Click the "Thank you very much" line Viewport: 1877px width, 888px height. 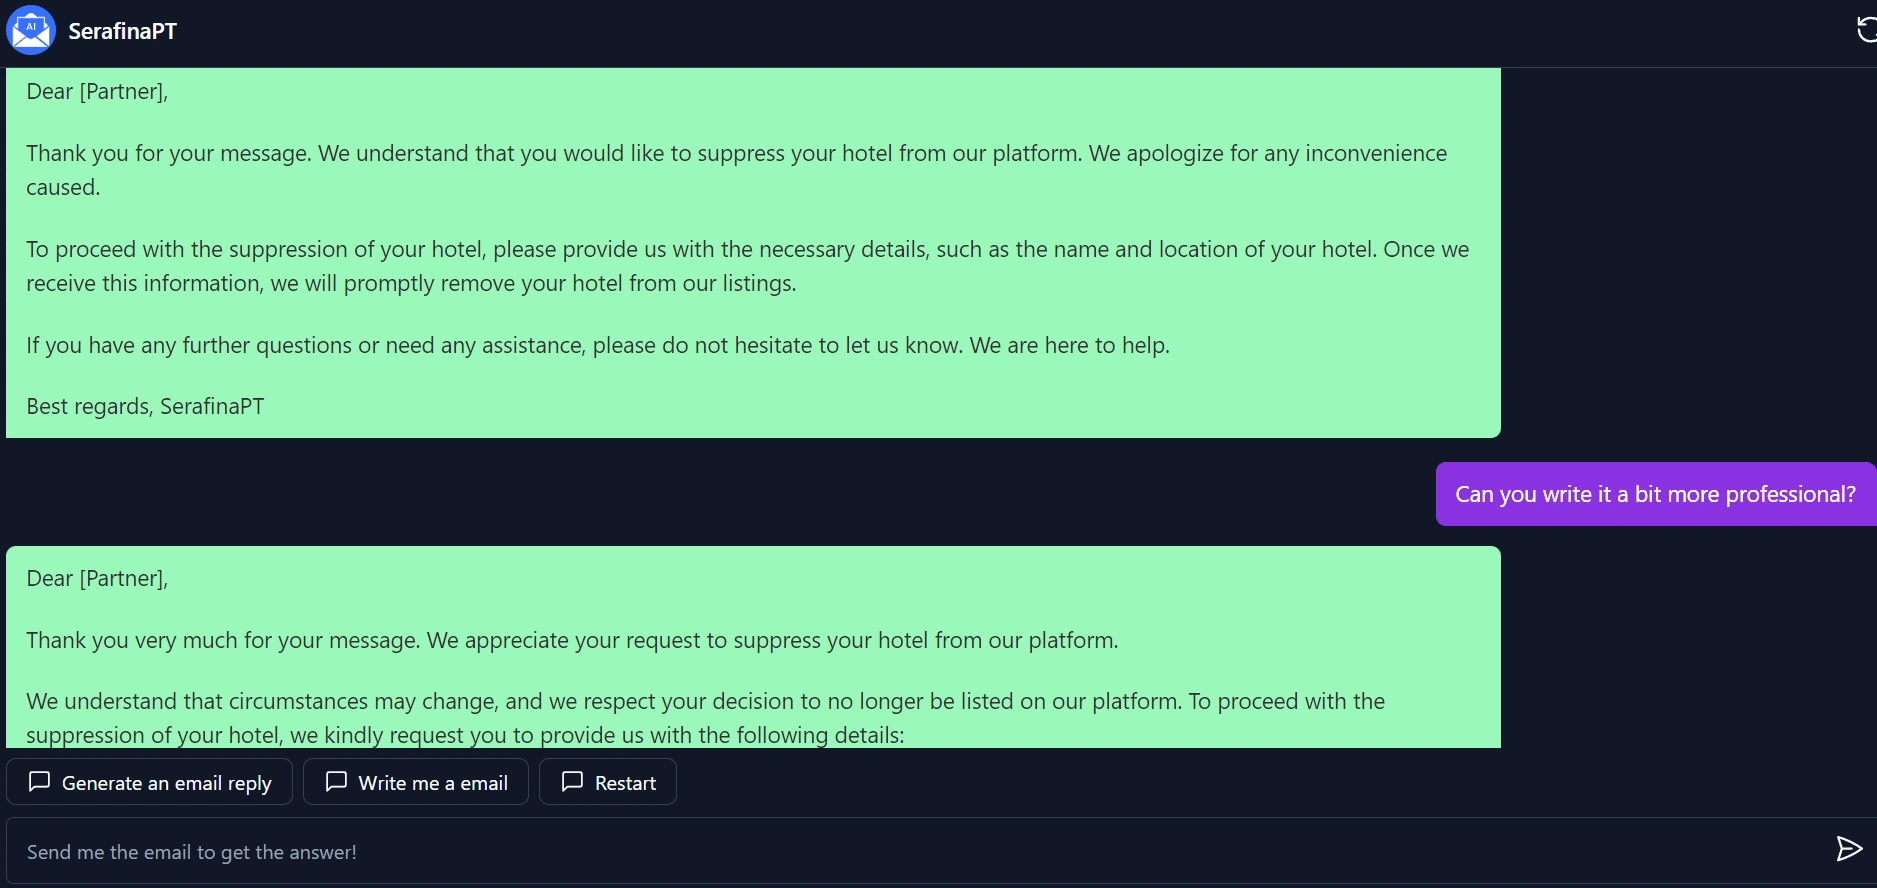click(571, 641)
